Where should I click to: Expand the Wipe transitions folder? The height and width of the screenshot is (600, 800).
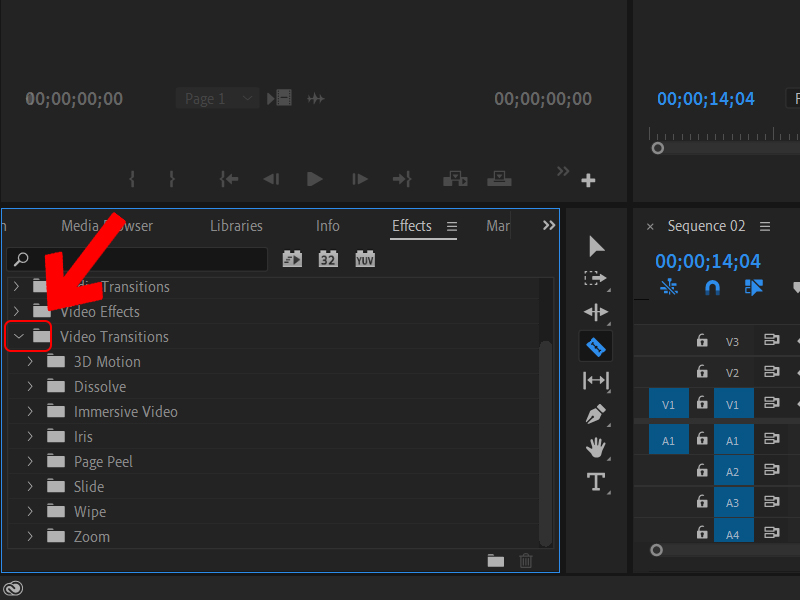pos(29,511)
